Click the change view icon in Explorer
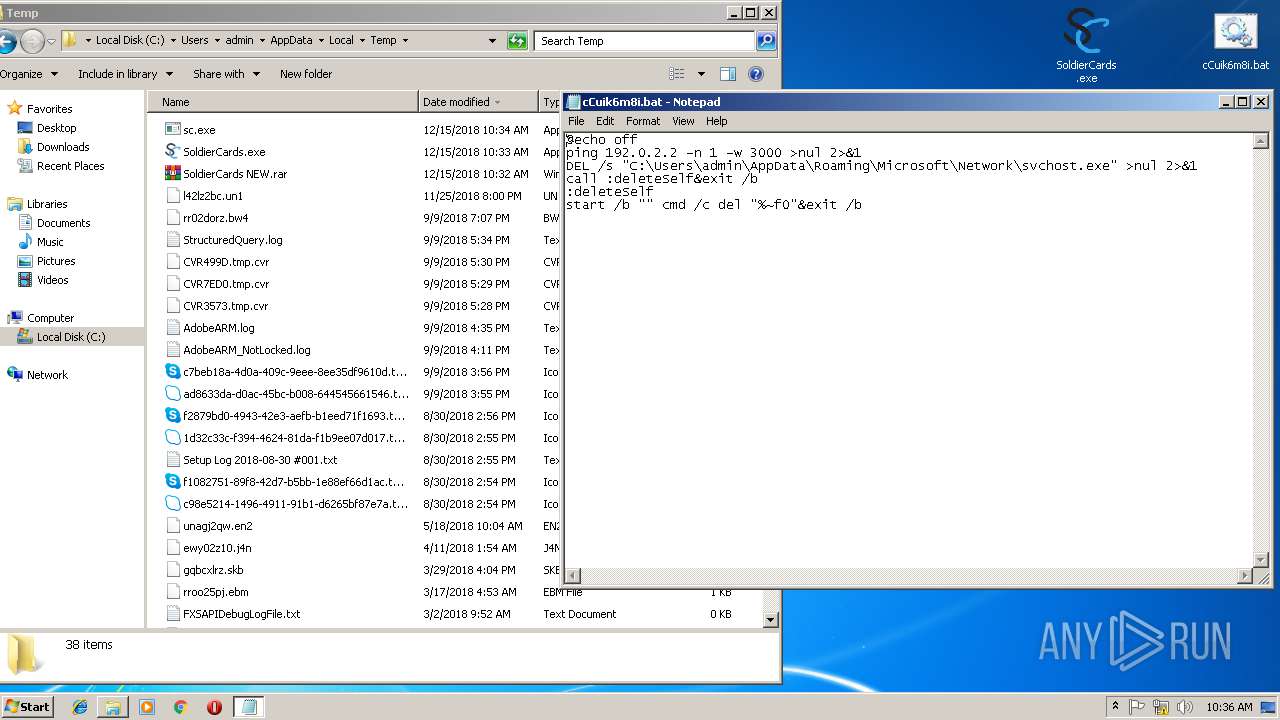 (677, 74)
